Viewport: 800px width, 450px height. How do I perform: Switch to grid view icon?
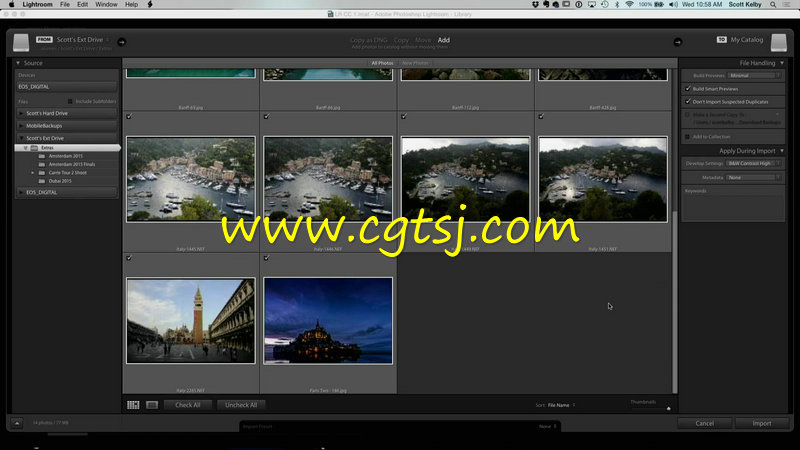point(133,405)
